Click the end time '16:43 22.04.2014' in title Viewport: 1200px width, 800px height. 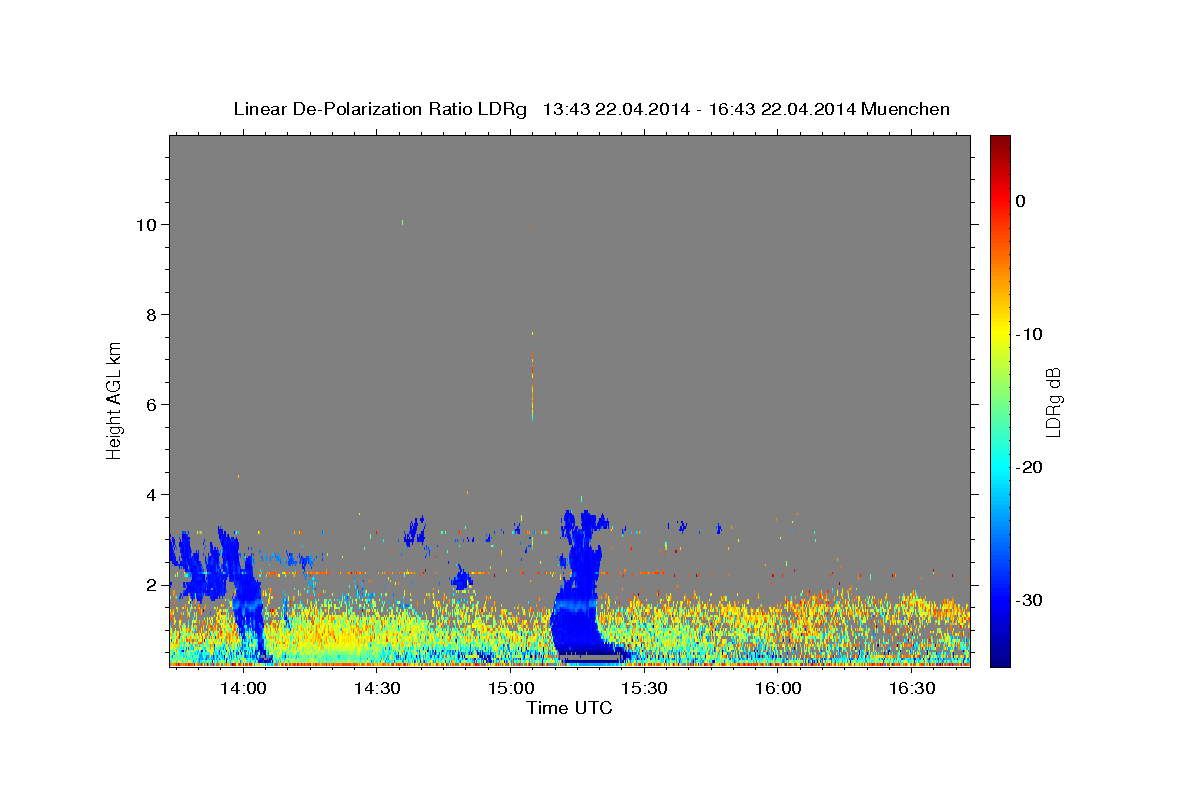pos(783,109)
